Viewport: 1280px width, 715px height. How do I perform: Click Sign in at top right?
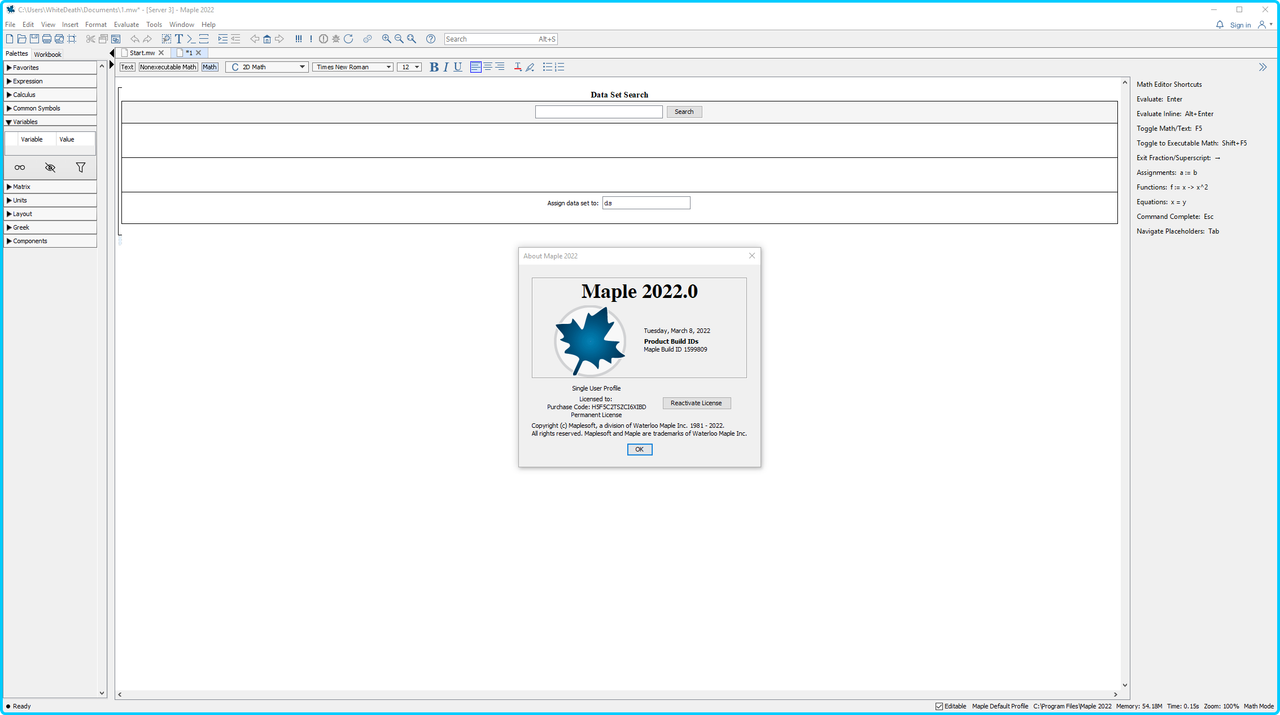(1241, 25)
